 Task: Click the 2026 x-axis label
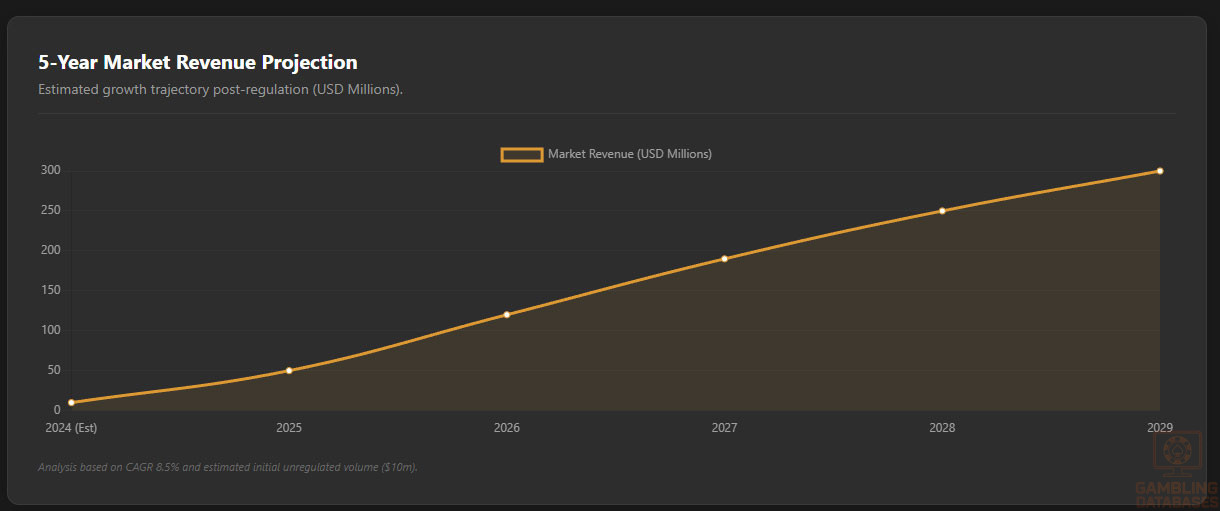[x=507, y=428]
